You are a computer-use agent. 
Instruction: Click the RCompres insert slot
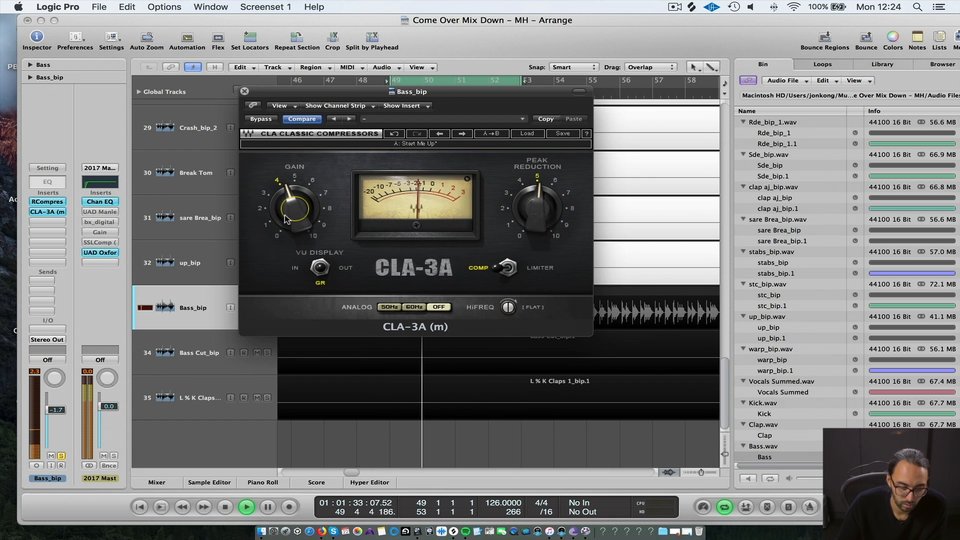pyautogui.click(x=47, y=201)
